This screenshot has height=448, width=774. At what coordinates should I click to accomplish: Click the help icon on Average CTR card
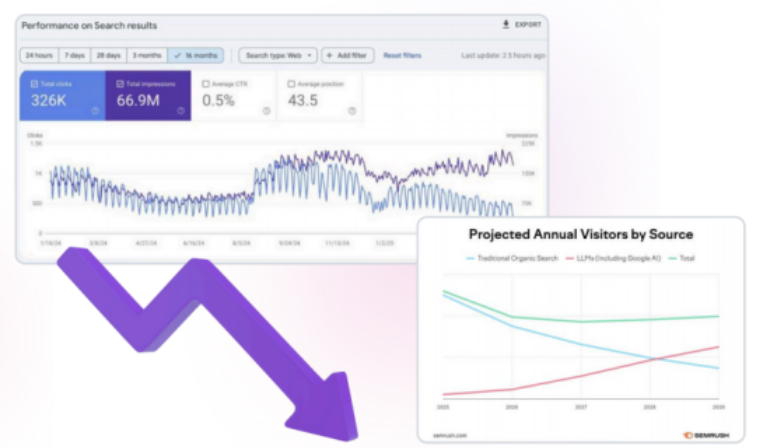click(267, 111)
